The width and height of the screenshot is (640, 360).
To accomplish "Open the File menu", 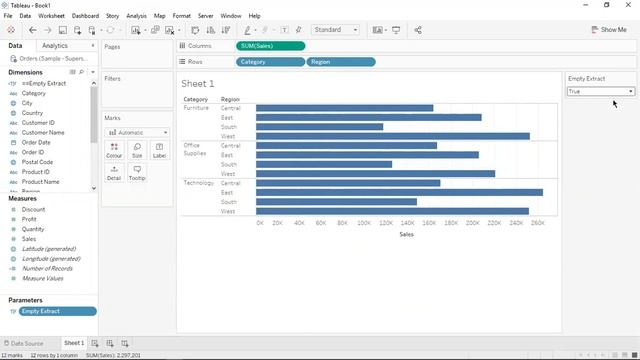I will (8, 16).
